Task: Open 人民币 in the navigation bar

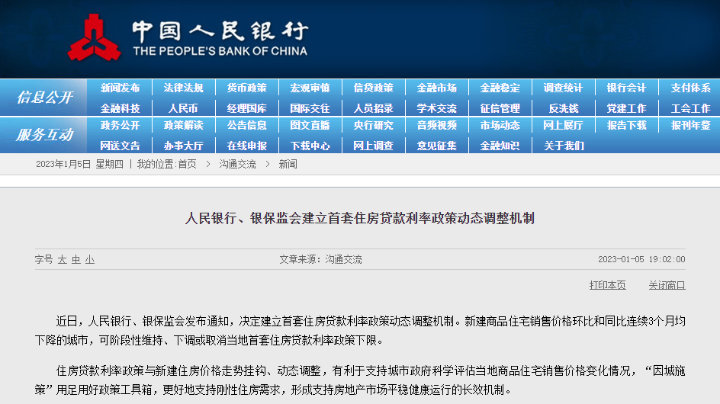Action: (183, 108)
